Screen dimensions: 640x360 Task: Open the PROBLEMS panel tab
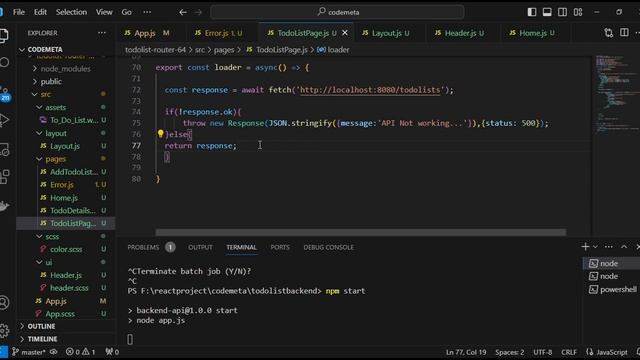[143, 247]
